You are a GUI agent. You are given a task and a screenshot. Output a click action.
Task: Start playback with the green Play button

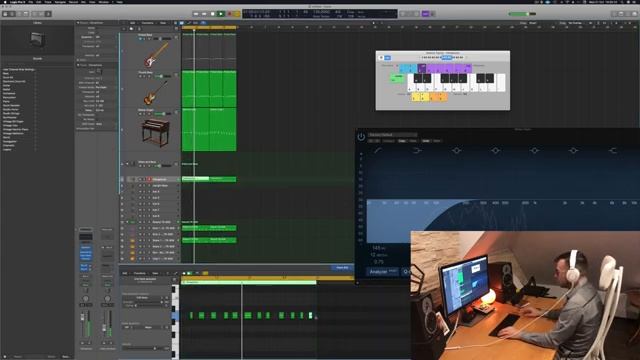221,14
